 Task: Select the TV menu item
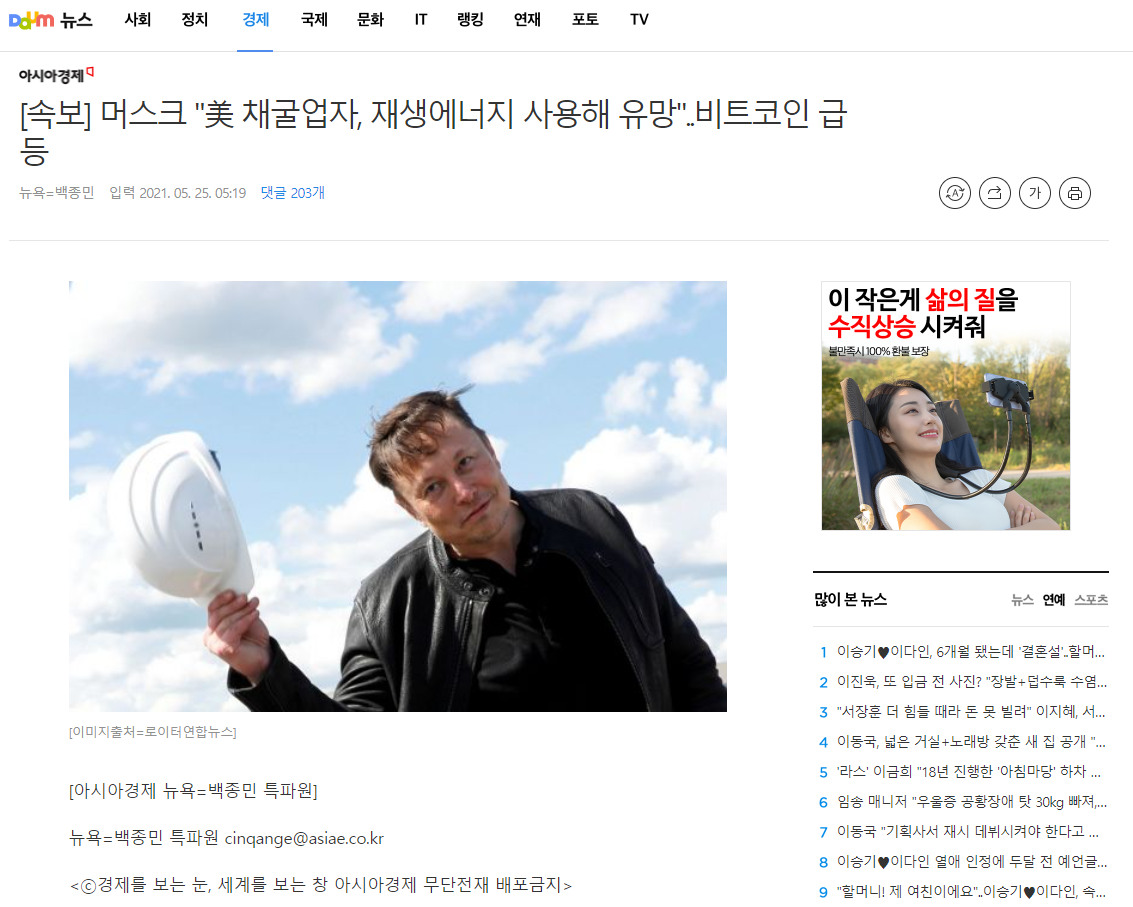(639, 20)
